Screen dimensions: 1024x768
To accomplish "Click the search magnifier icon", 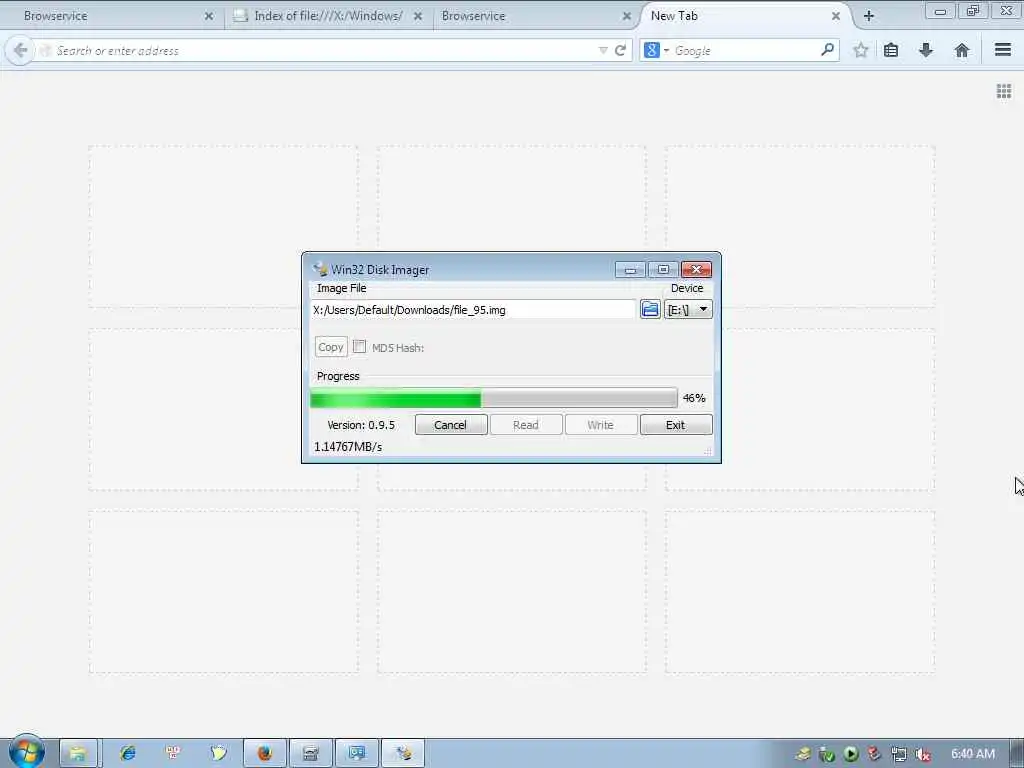I will coord(827,50).
